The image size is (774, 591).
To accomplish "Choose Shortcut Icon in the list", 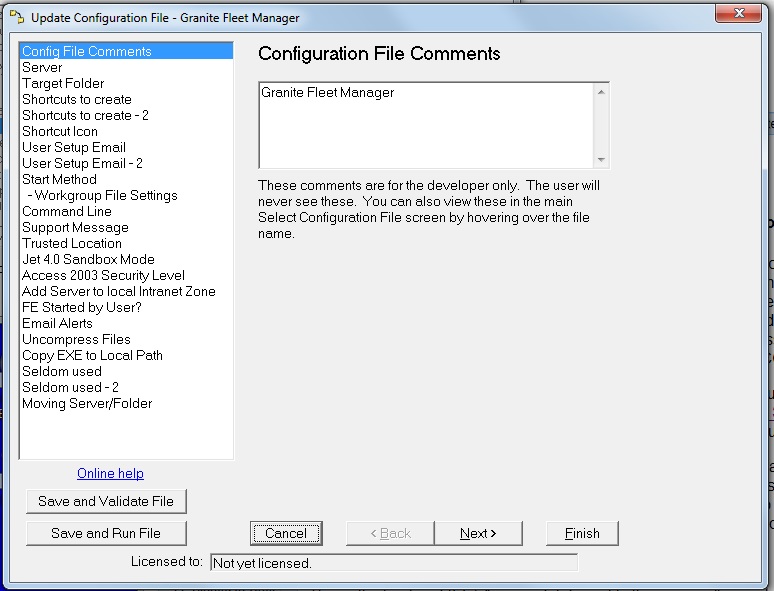I will (x=126, y=131).
